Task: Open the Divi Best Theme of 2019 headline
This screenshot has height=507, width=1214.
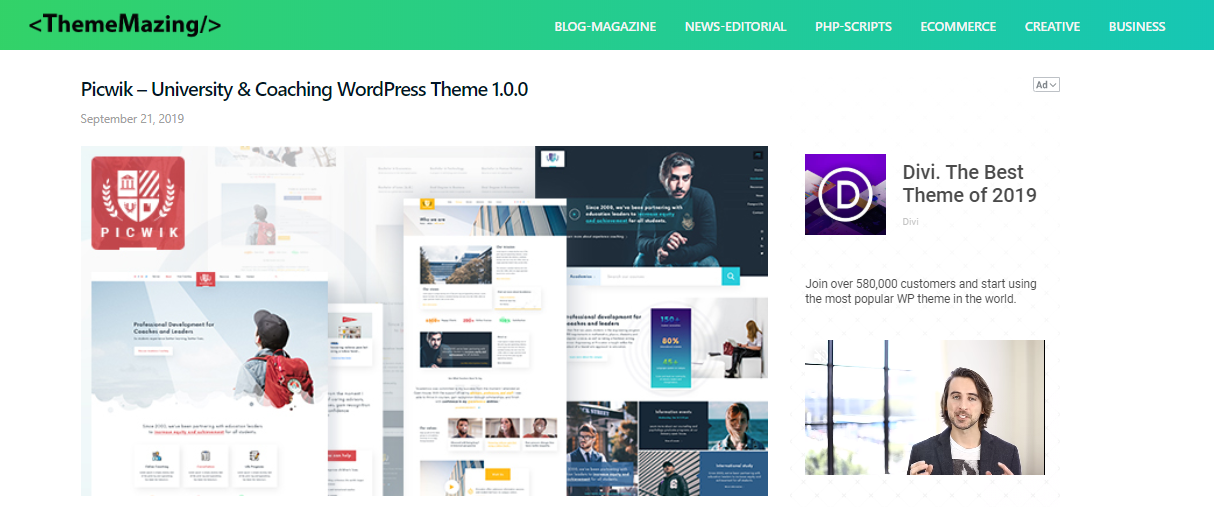Action: pos(969,183)
